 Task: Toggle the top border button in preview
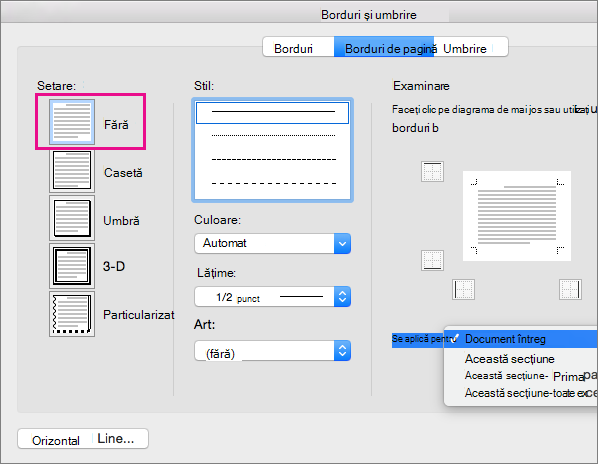coord(432,171)
